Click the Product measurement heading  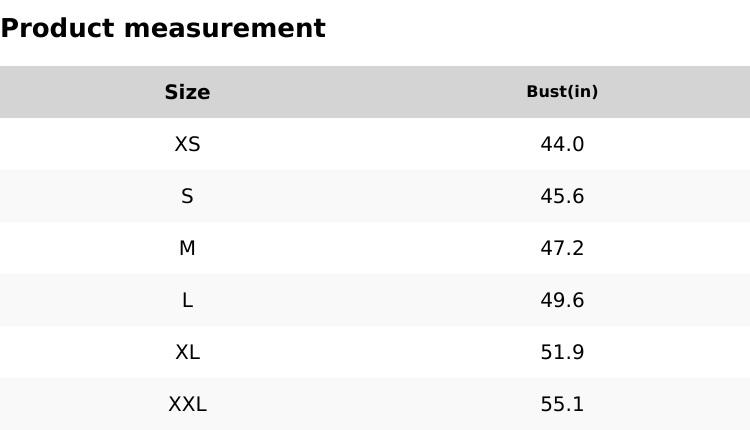[163, 28]
